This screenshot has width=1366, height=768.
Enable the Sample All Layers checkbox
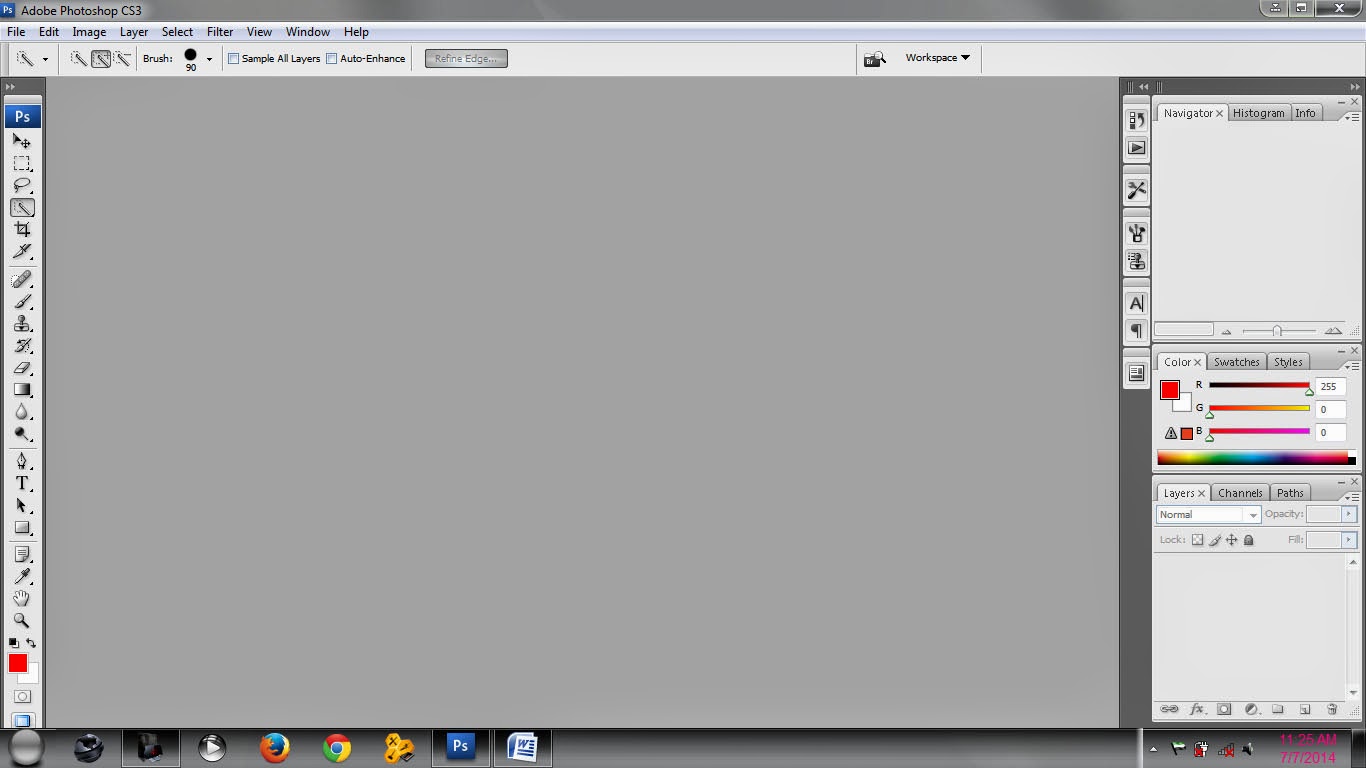[233, 58]
